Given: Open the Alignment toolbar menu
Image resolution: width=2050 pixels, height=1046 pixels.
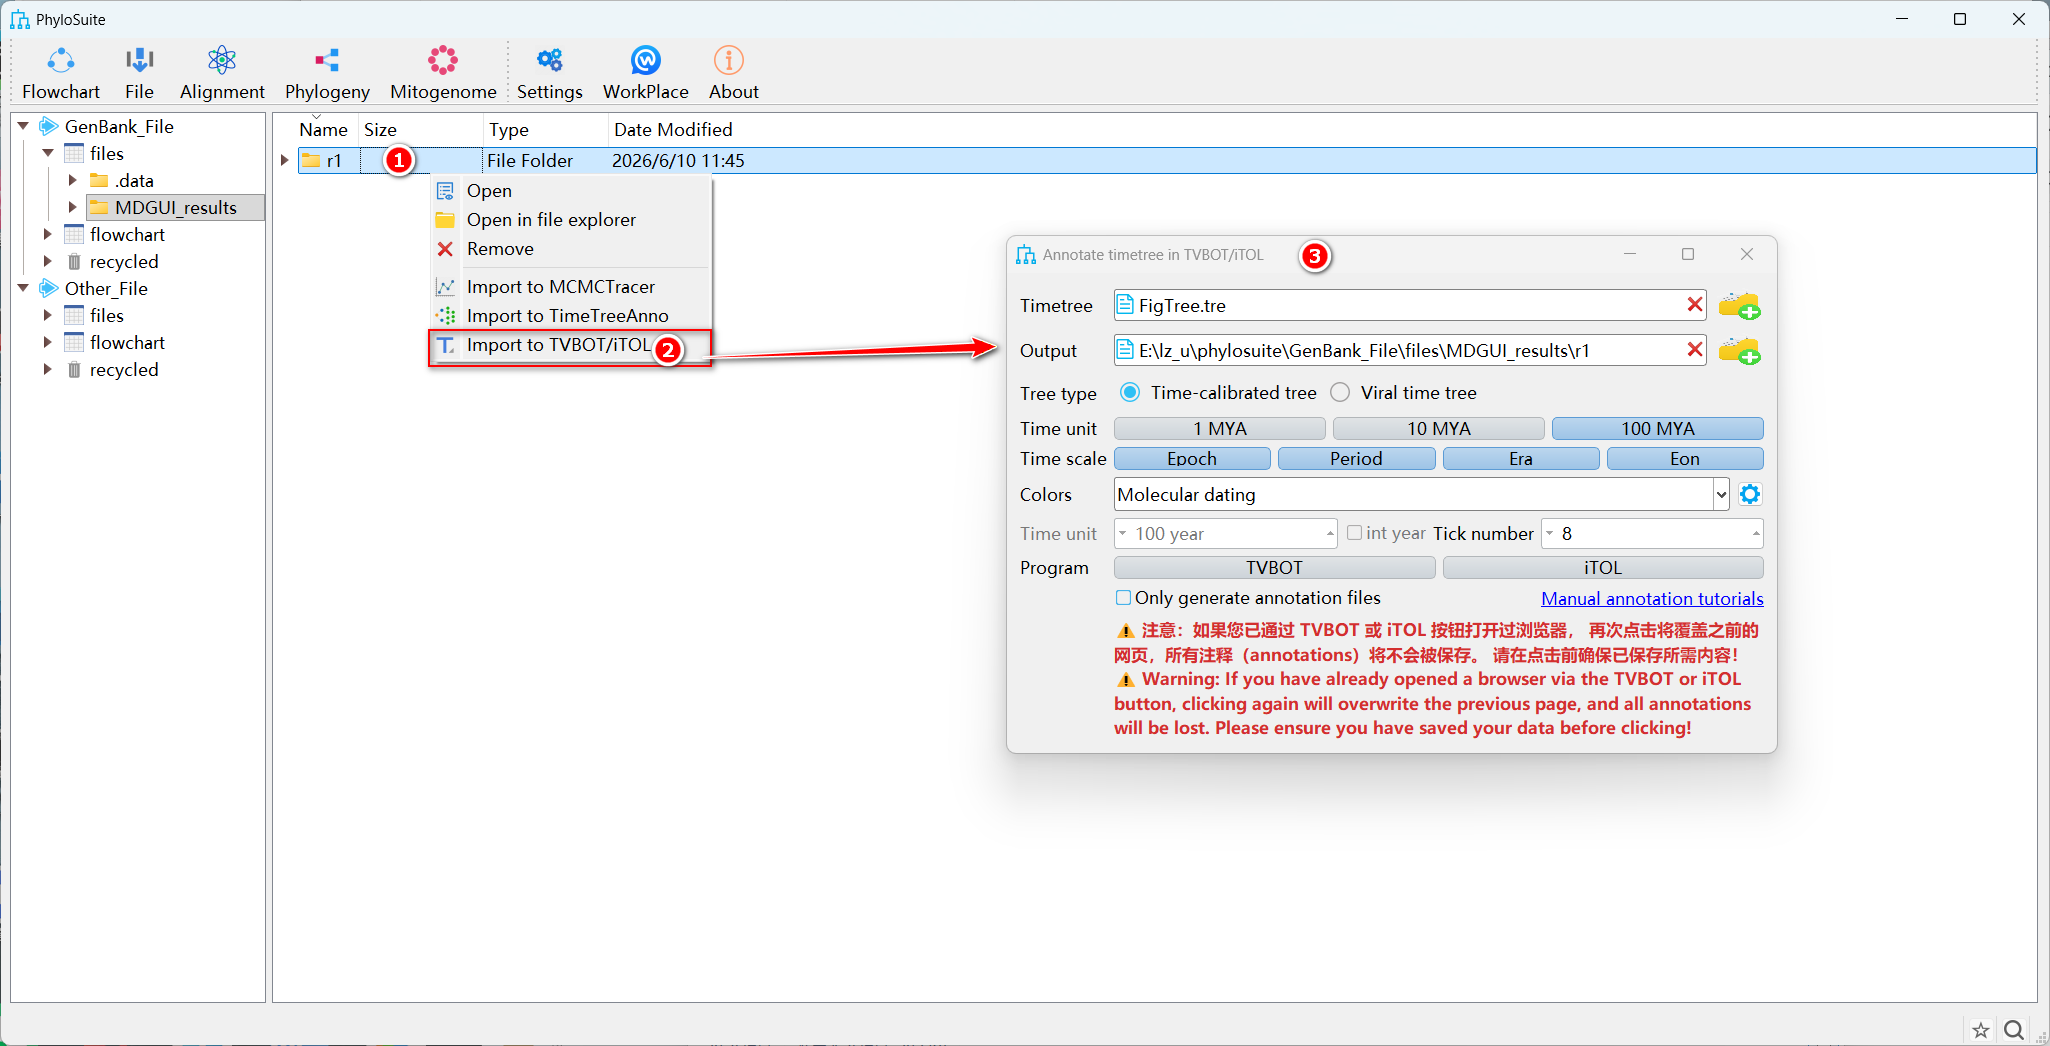Looking at the screenshot, I should point(222,72).
